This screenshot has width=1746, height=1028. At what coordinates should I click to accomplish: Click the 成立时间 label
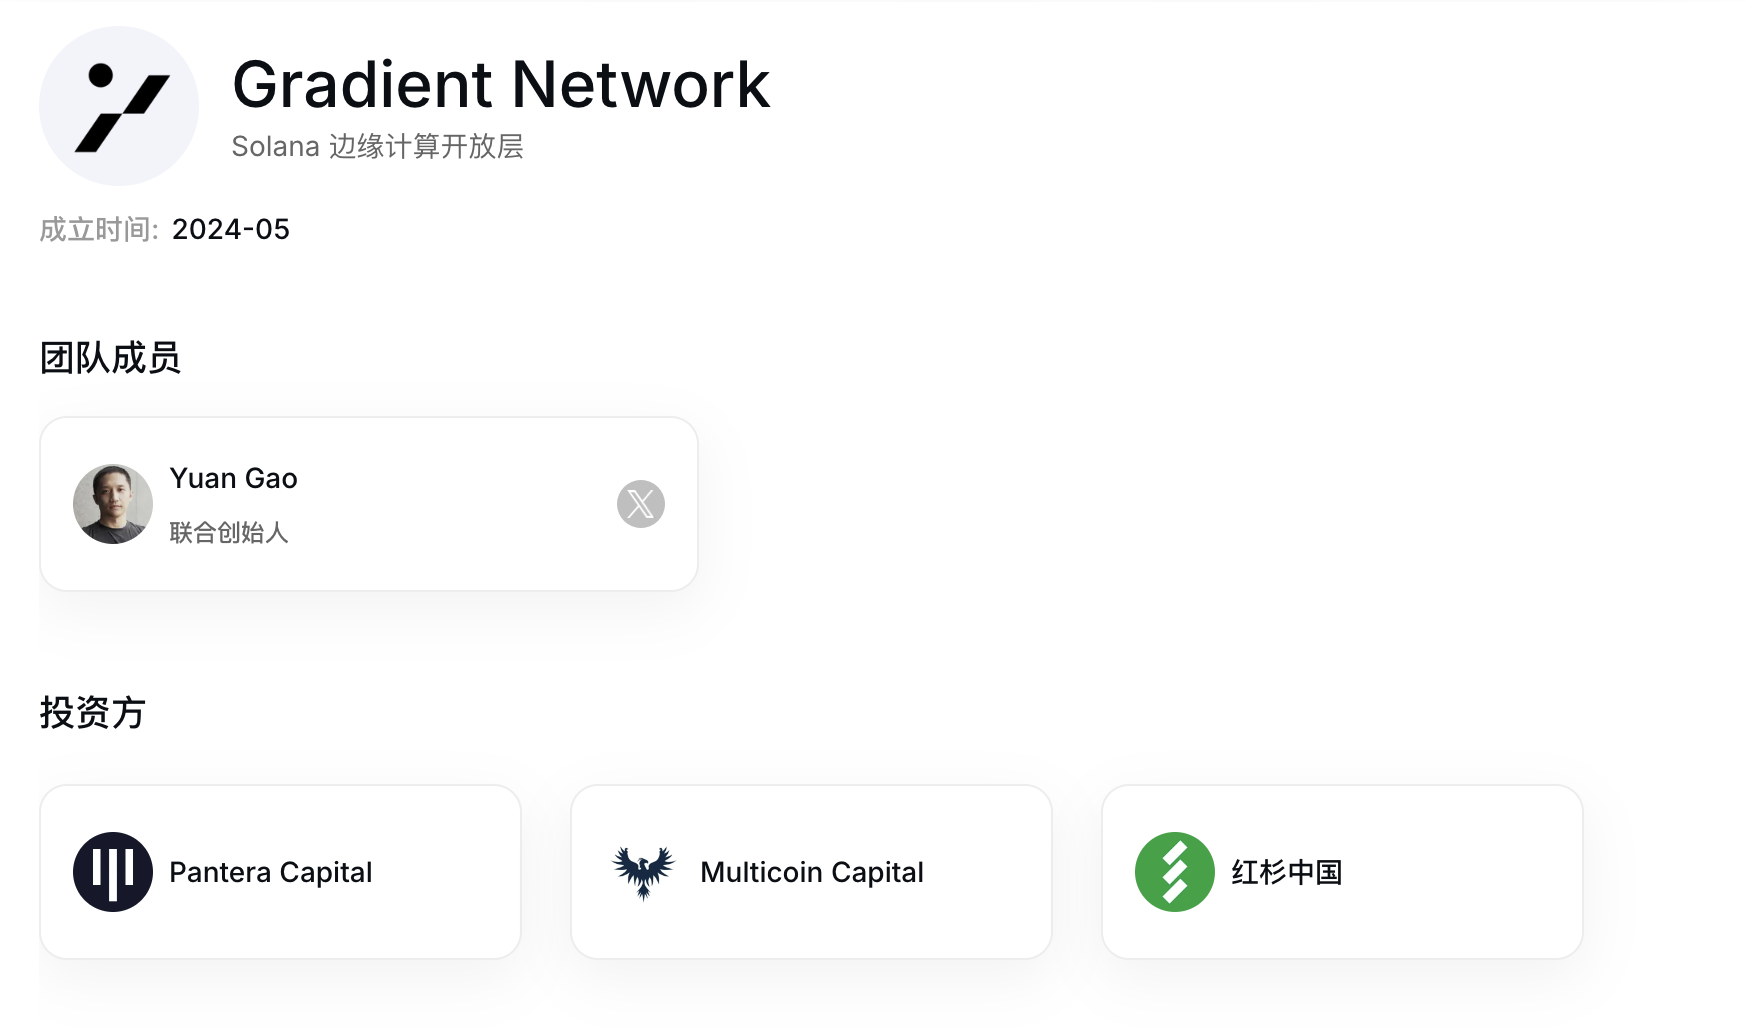[x=99, y=229]
